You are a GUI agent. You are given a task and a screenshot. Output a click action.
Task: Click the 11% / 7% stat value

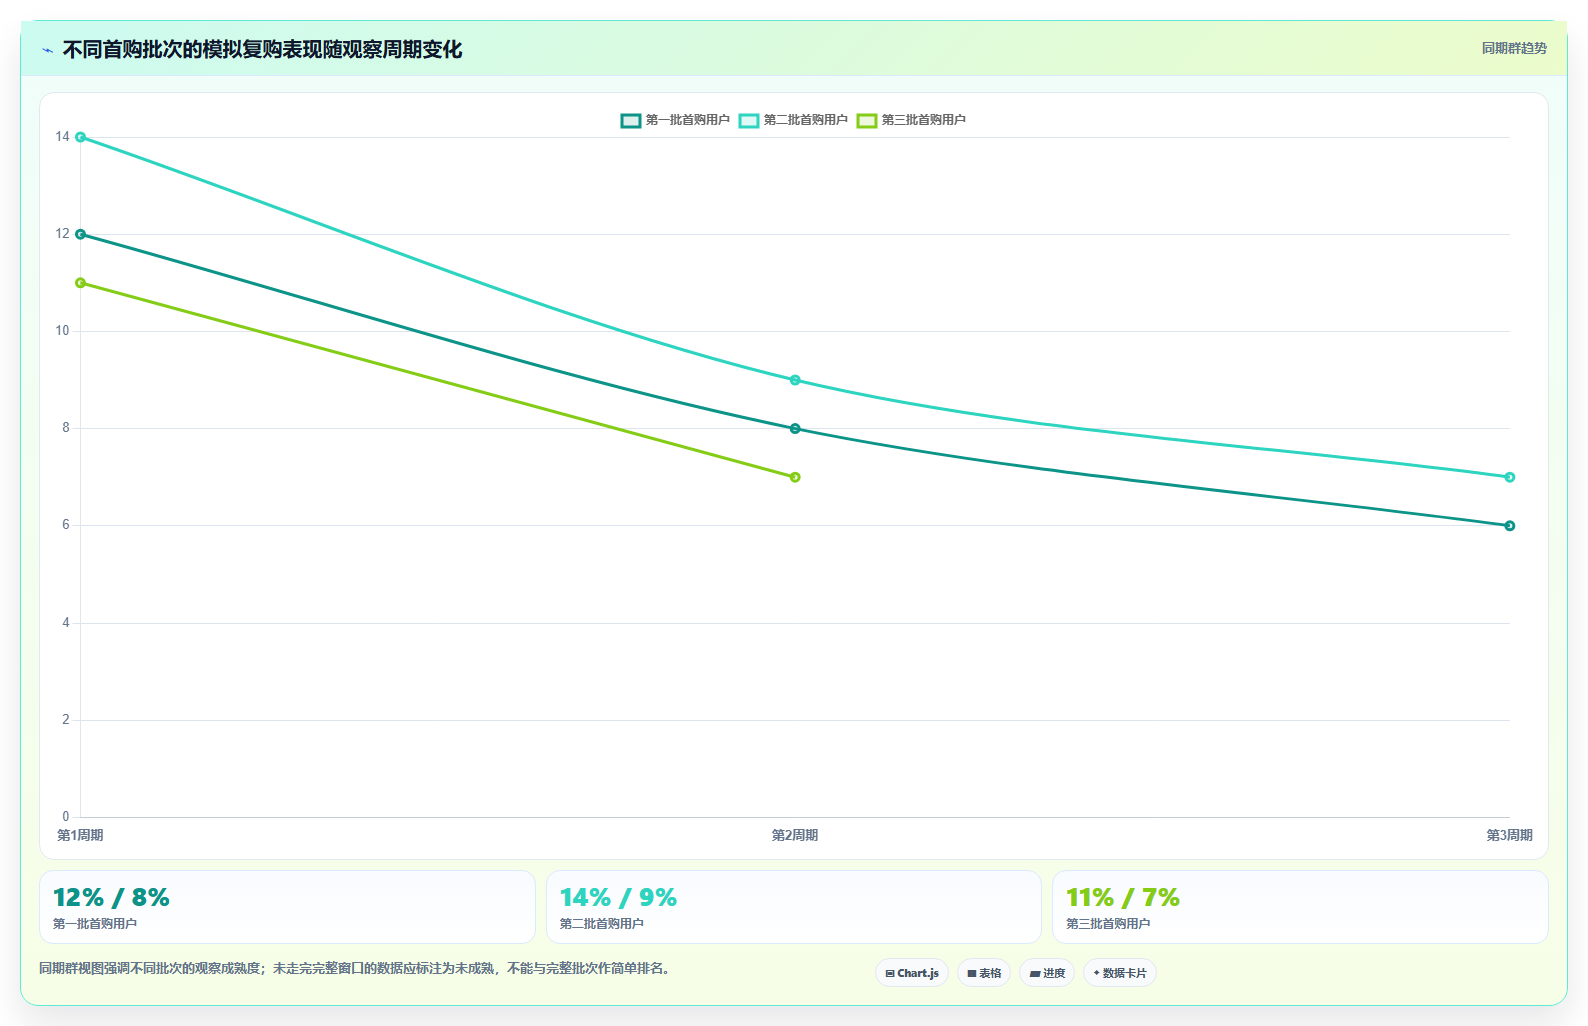(x=1123, y=897)
